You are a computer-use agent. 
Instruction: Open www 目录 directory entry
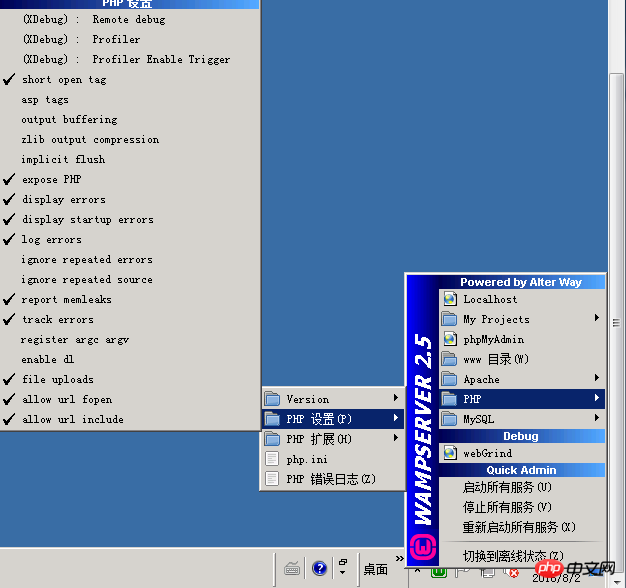522,359
